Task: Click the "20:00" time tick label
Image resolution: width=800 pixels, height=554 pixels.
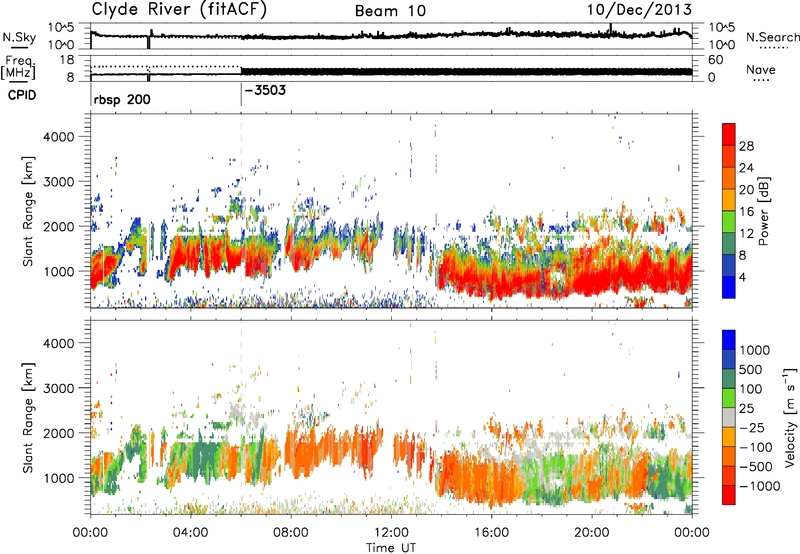Action: pos(592,533)
